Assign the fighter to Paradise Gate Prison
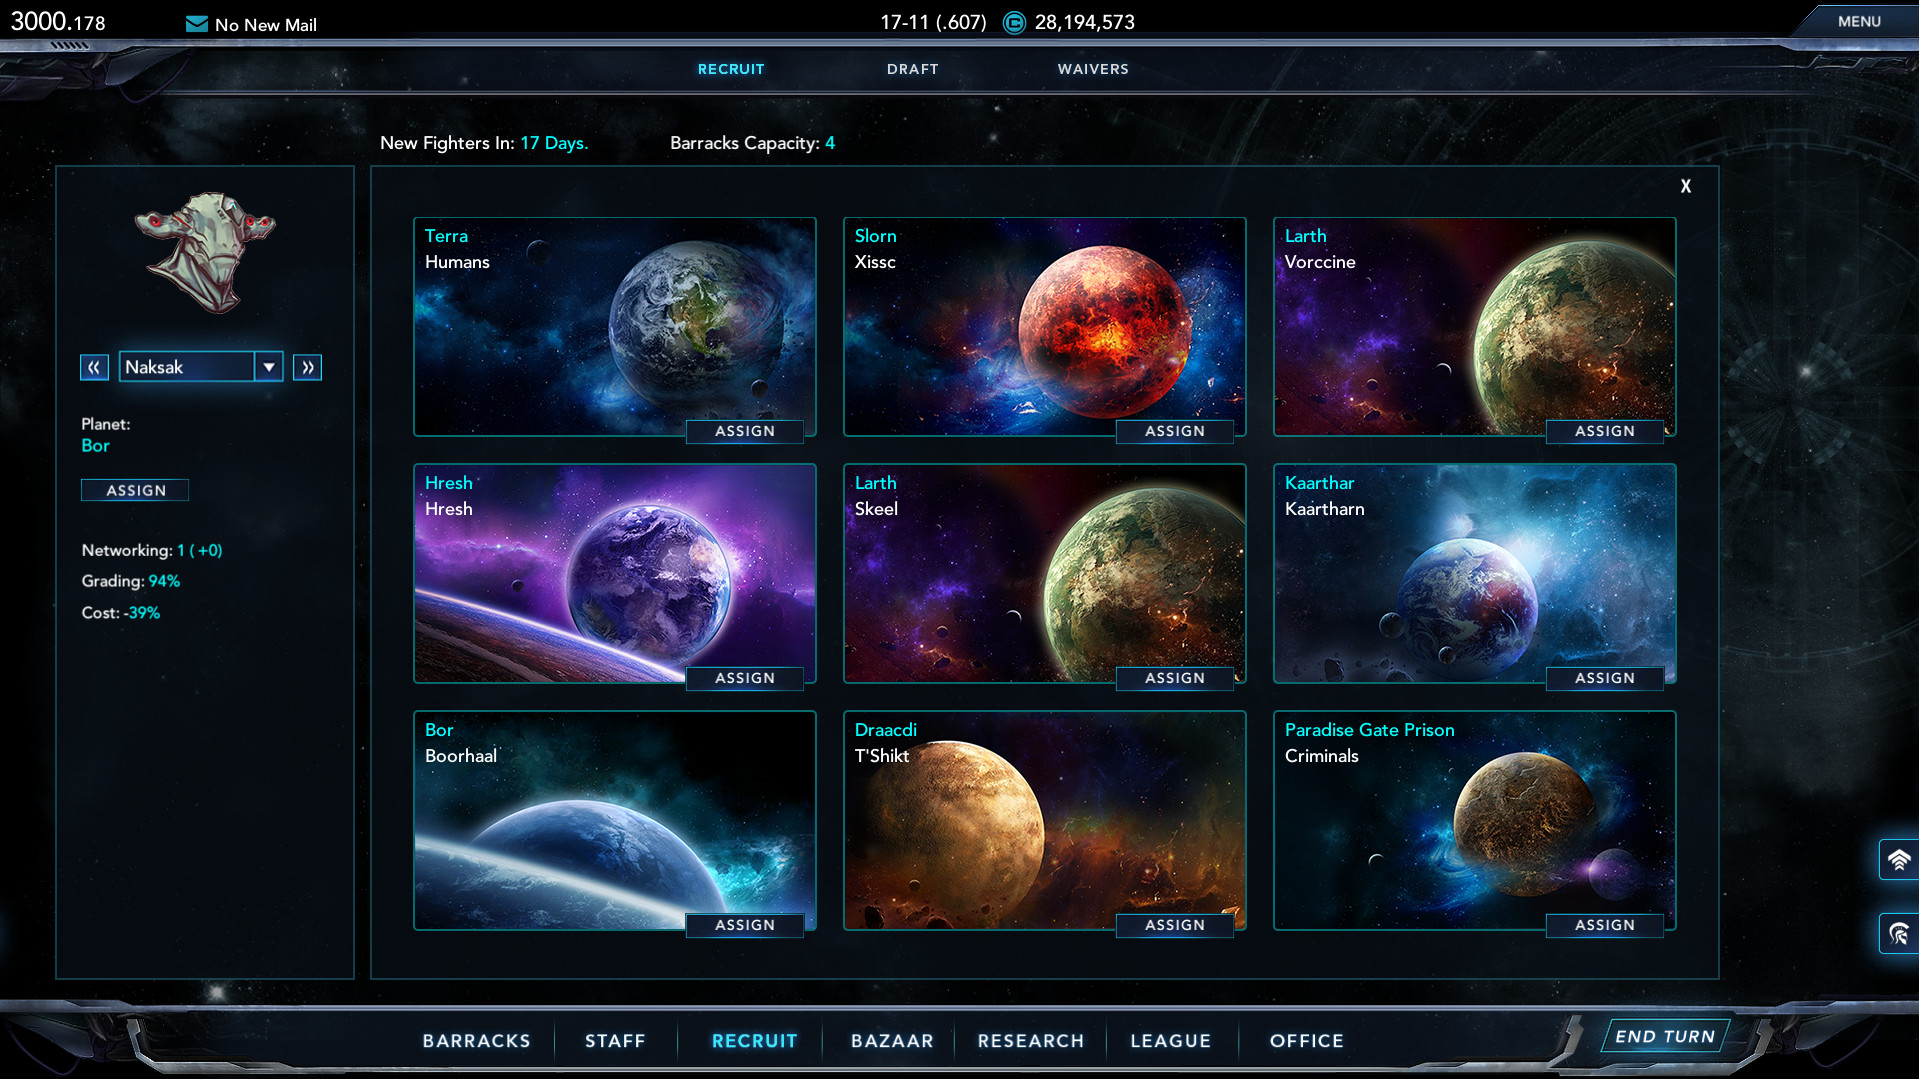This screenshot has height=1079, width=1919. coord(1604,925)
